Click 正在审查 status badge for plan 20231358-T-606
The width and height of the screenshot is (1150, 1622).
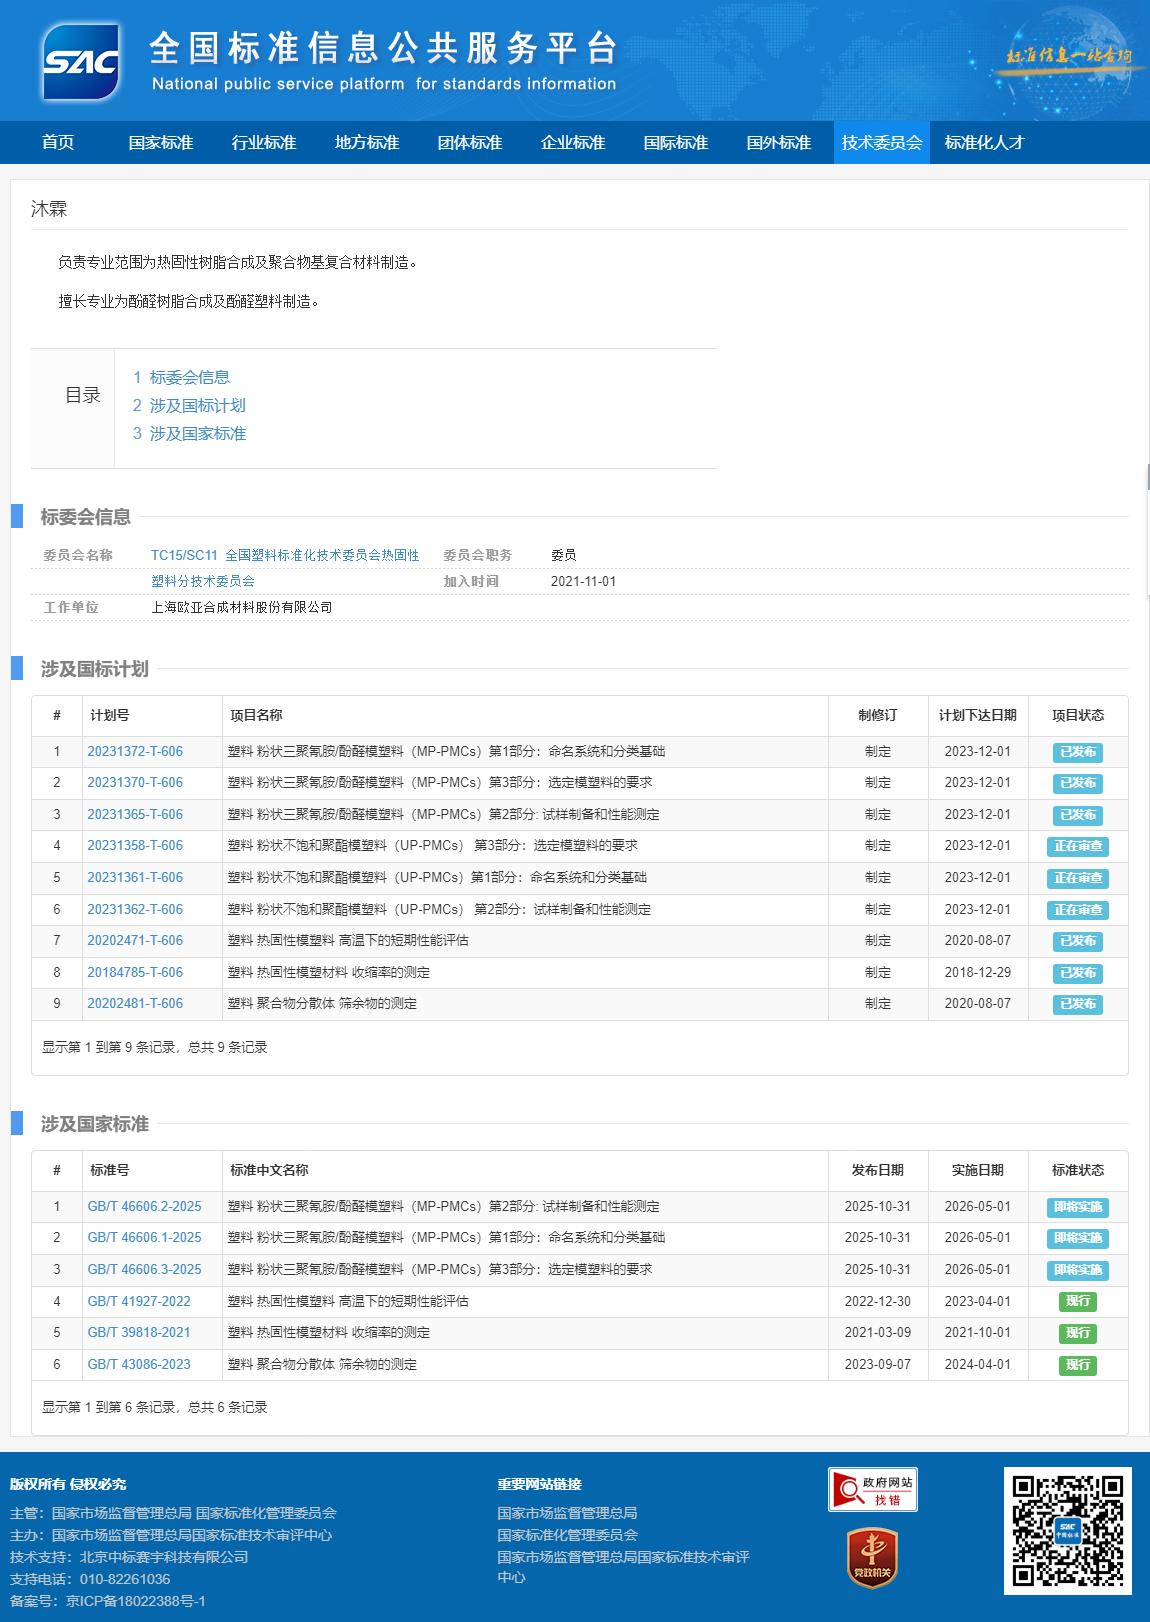coord(1077,846)
